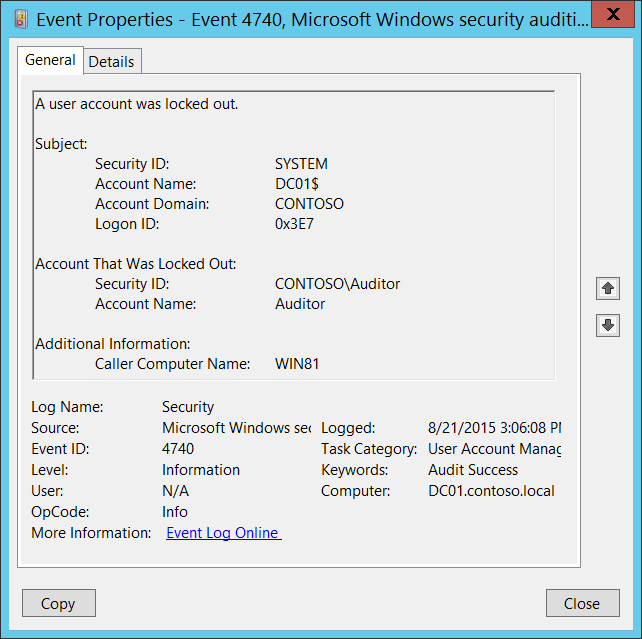This screenshot has height=639, width=642.
Task: Click the Source value Microsoft Windows
Action: tap(236, 428)
